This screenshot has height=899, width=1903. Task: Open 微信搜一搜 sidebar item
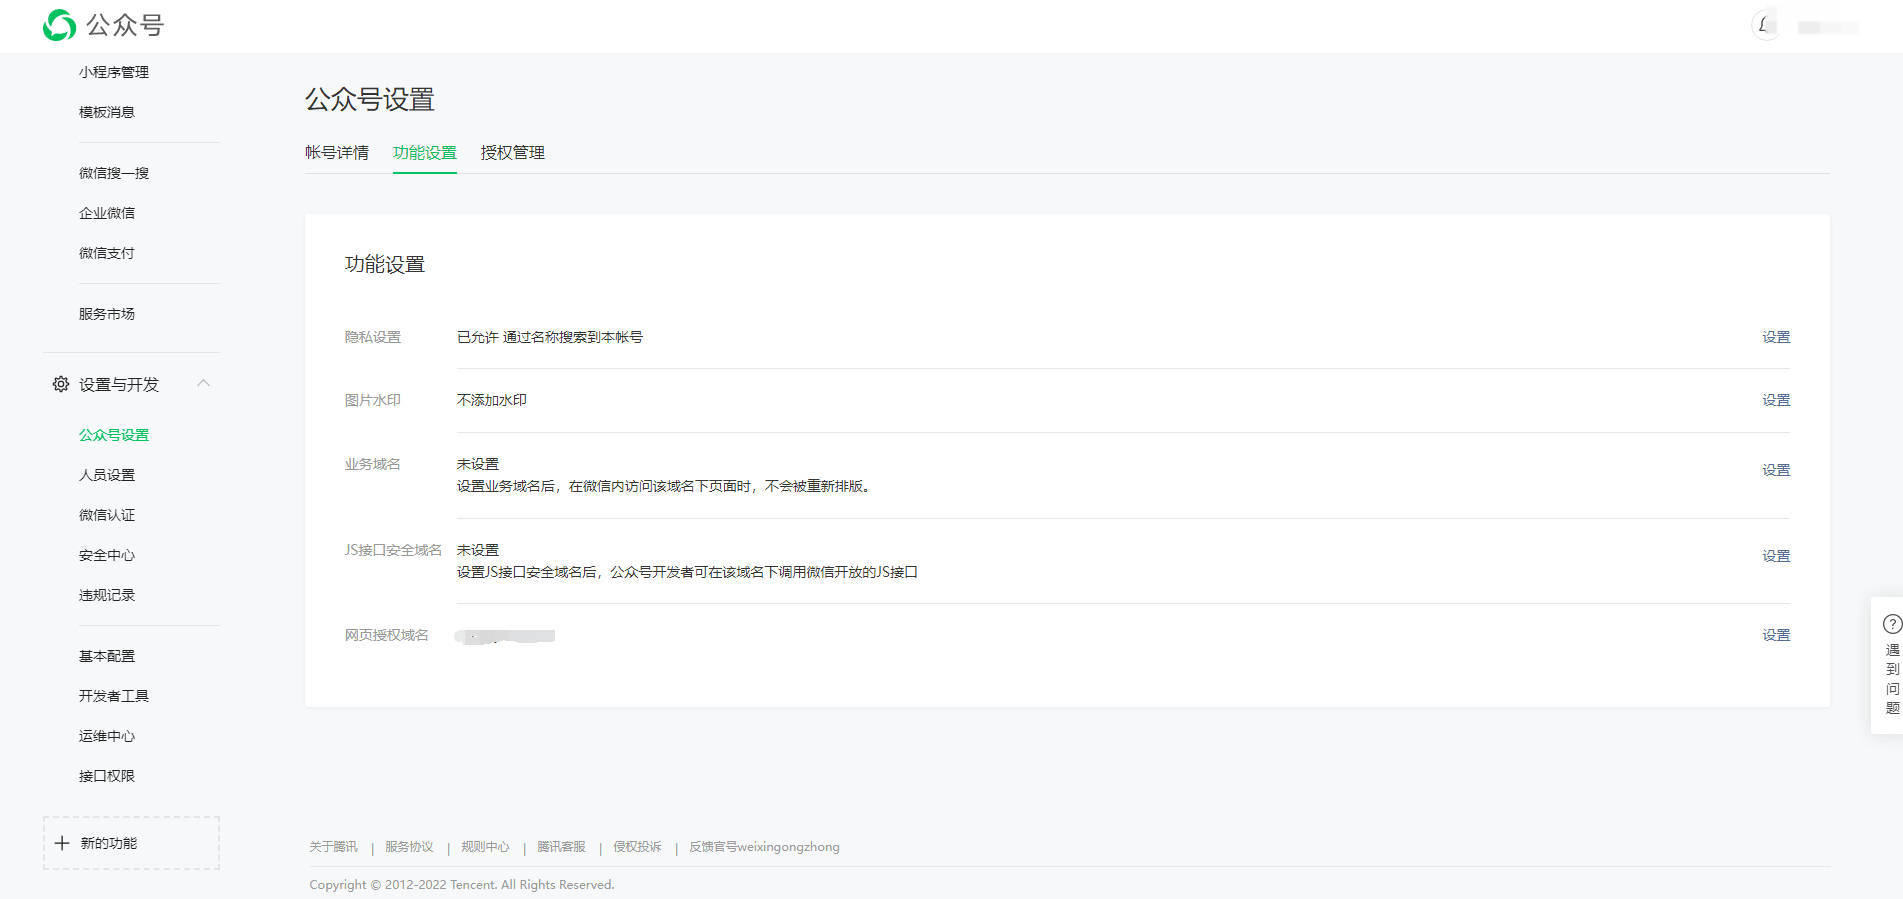(114, 173)
